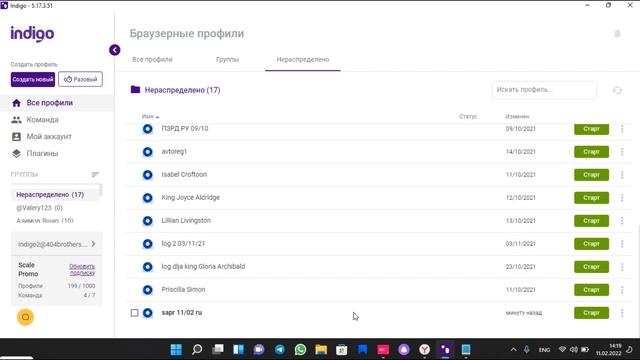
Task: Tick the checkbox for sapr 11/02 ru
Action: click(x=134, y=313)
